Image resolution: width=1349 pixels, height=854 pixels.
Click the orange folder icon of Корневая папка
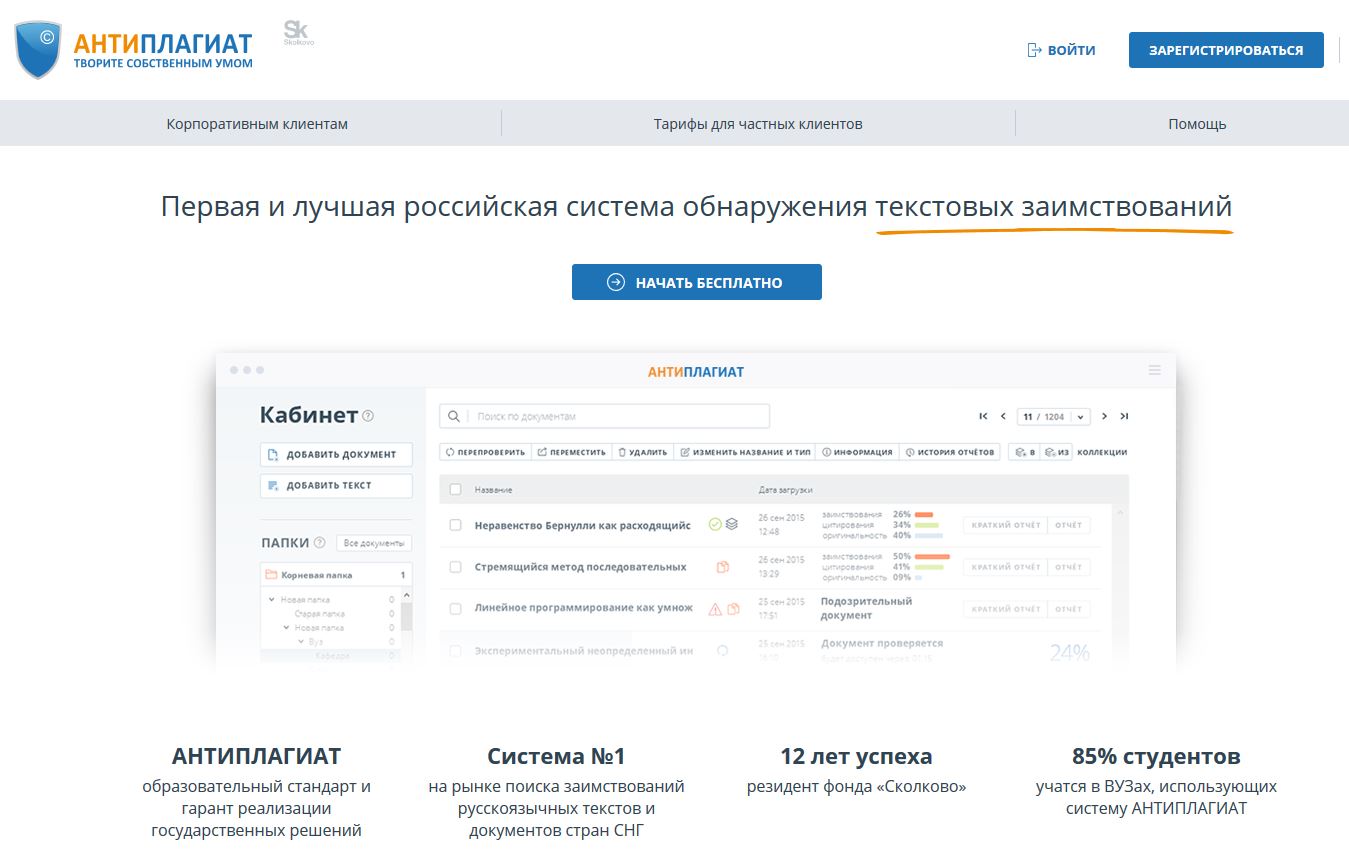[x=271, y=575]
